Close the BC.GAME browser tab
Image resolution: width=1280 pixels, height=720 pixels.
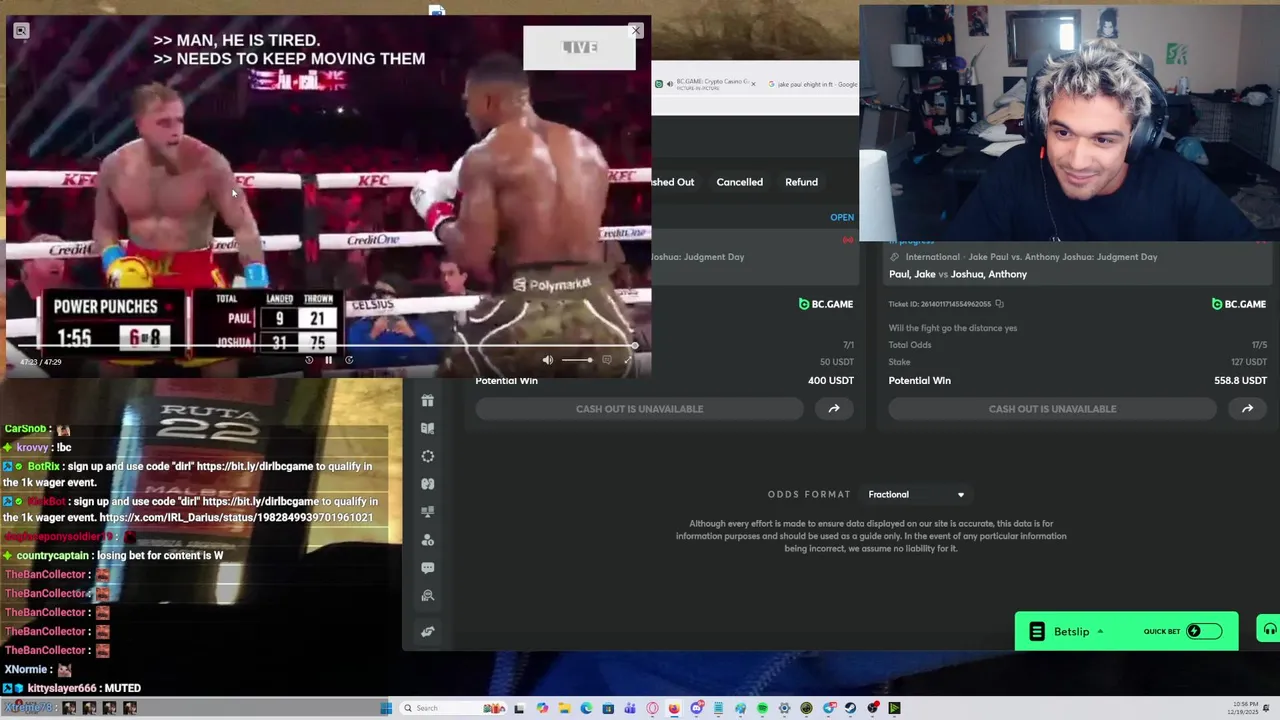pyautogui.click(x=753, y=84)
